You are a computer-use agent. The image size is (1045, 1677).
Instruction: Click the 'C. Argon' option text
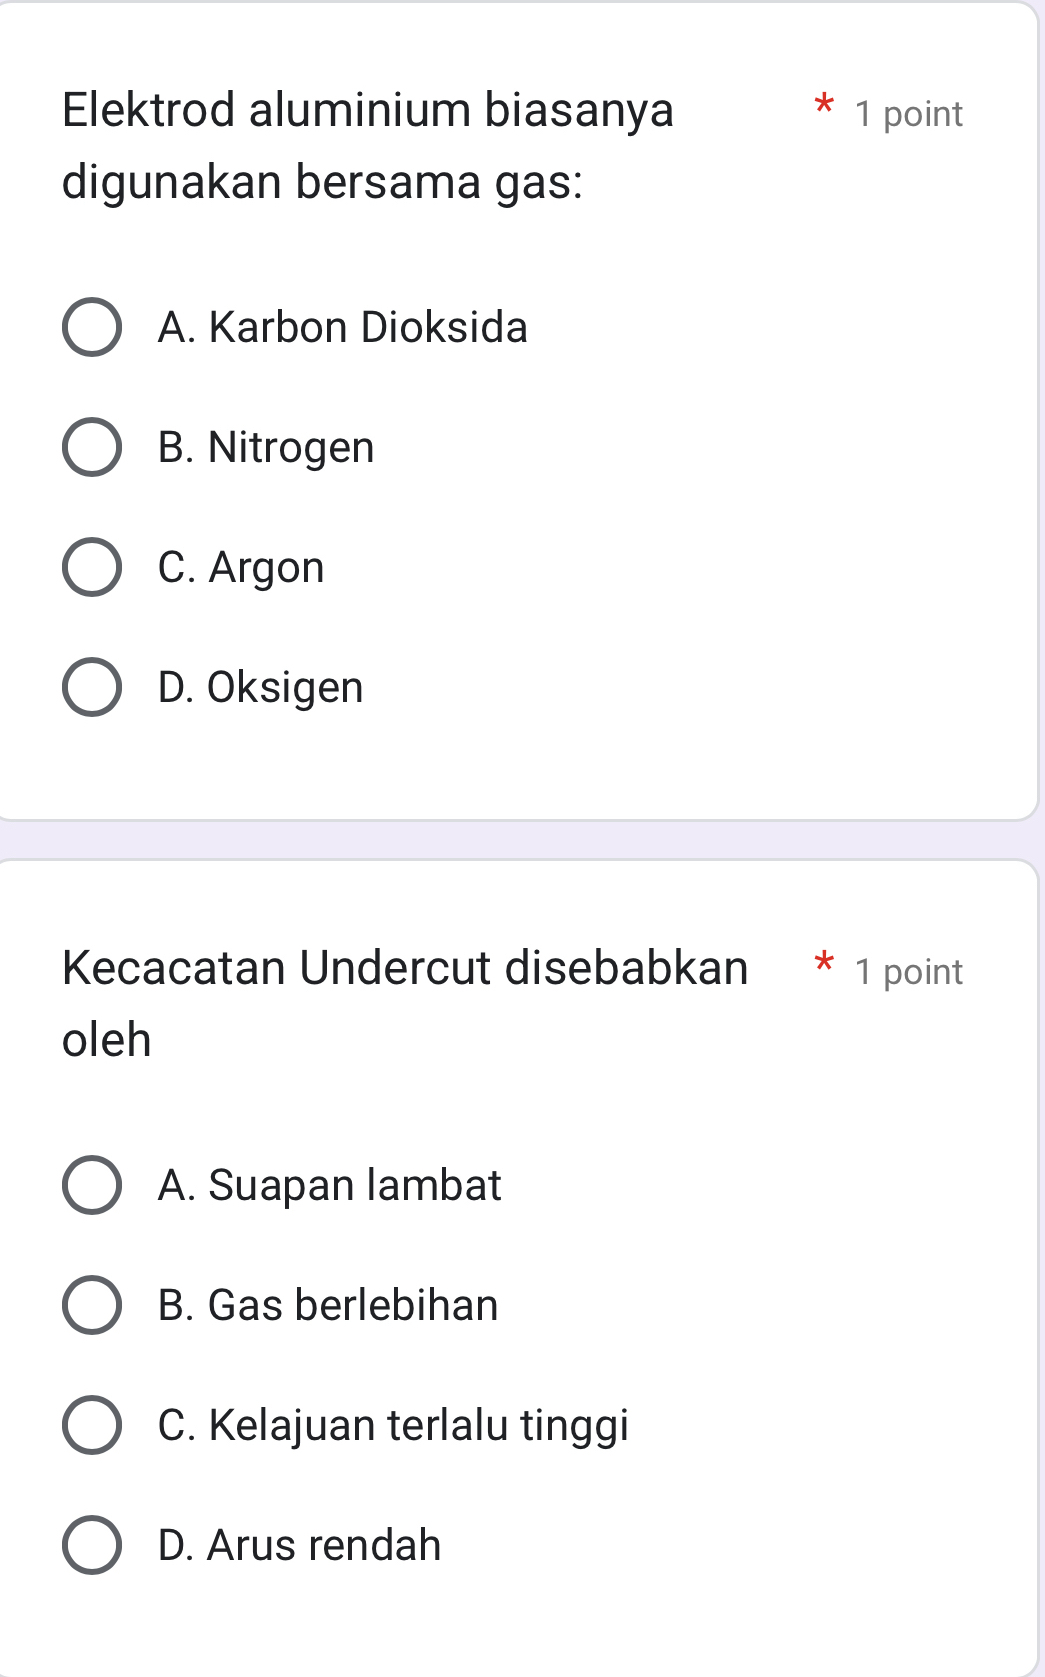(241, 567)
